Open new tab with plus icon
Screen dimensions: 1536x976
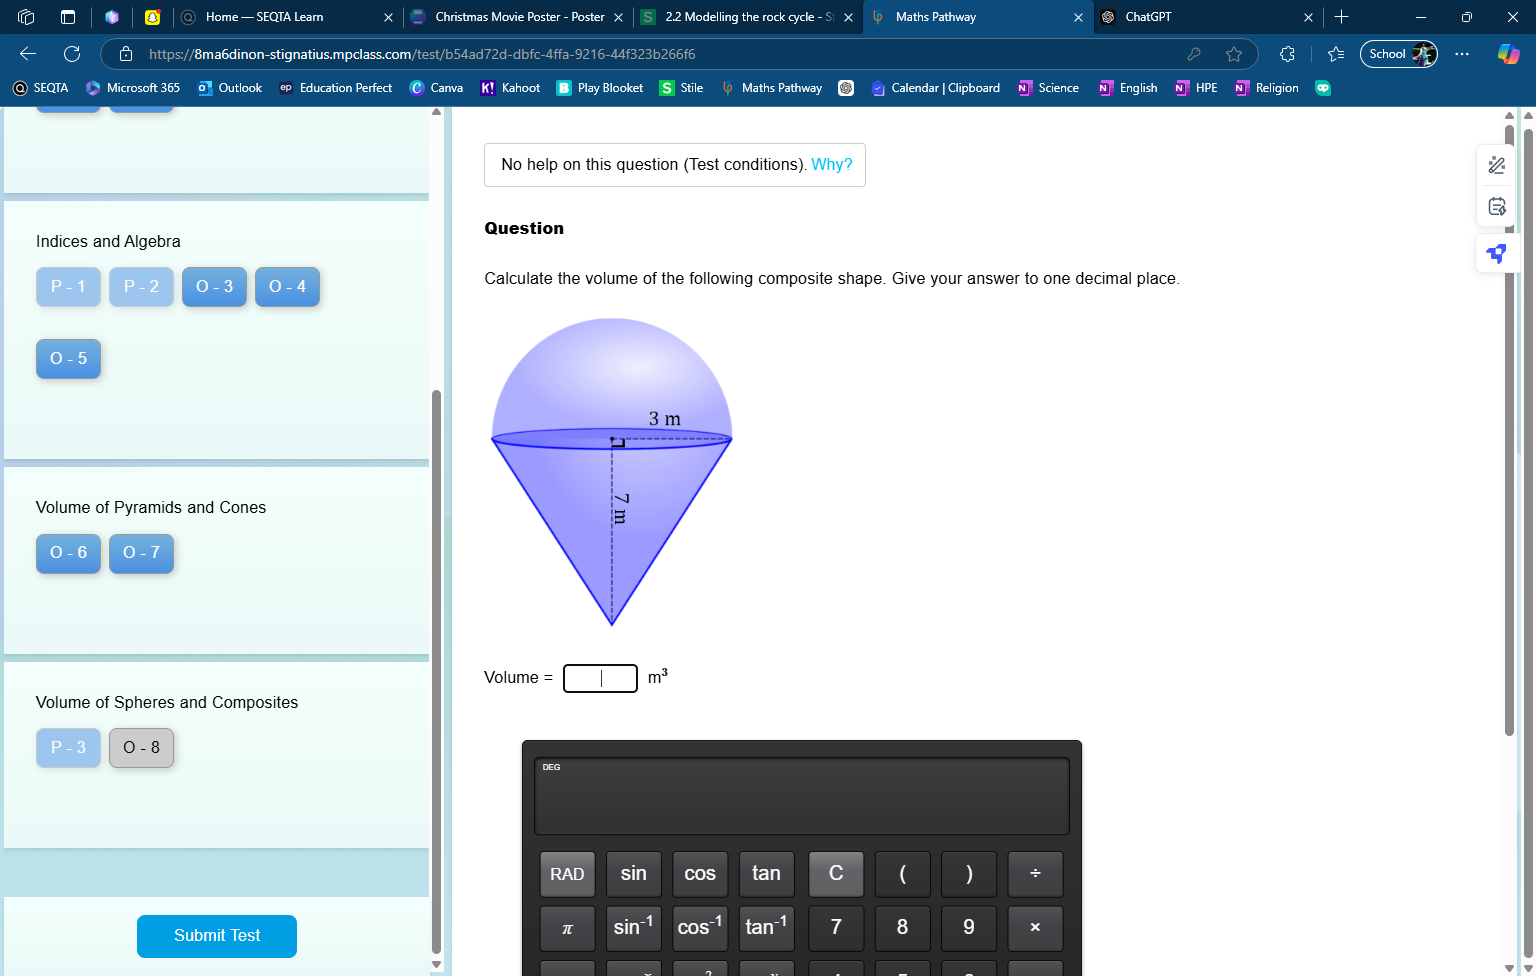(1341, 17)
